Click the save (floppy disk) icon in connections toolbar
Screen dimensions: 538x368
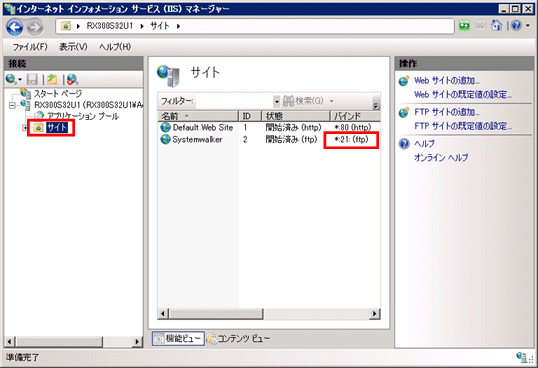pos(32,80)
